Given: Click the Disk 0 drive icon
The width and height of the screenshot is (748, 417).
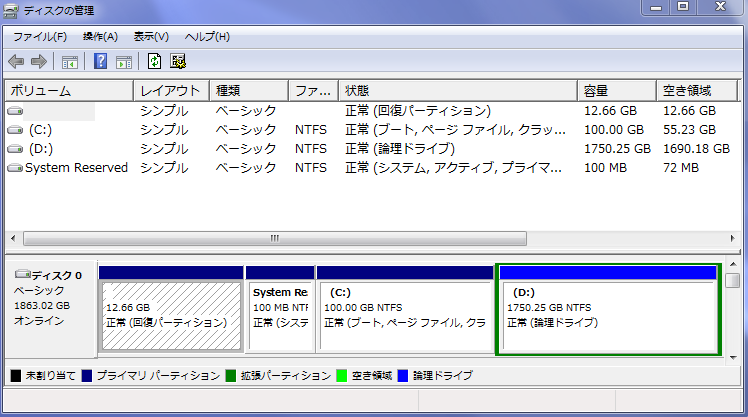Looking at the screenshot, I should pyautogui.click(x=22, y=274).
